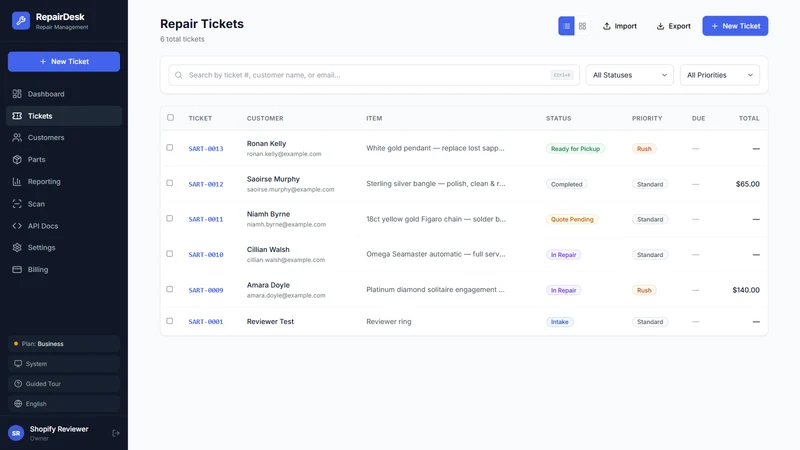Click customer name Ronan Kelly
This screenshot has height=450, width=800.
pyautogui.click(x=266, y=144)
